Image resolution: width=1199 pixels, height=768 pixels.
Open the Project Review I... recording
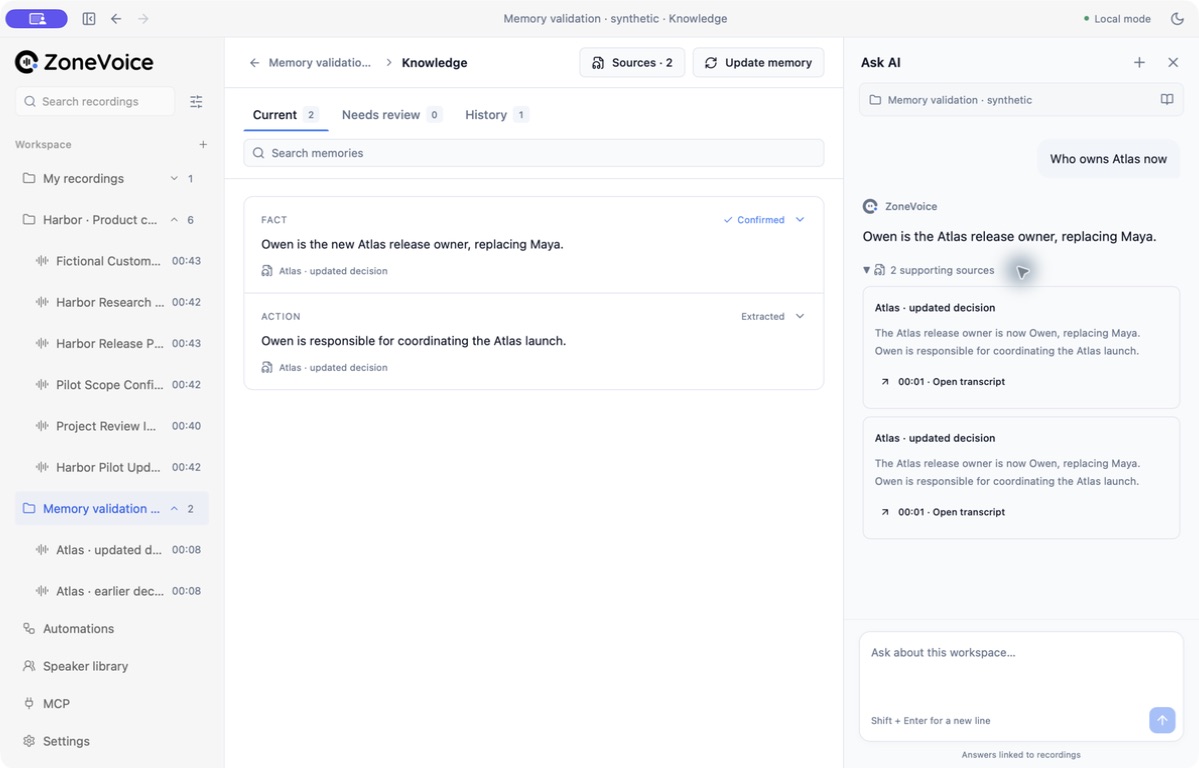[x=112, y=426]
